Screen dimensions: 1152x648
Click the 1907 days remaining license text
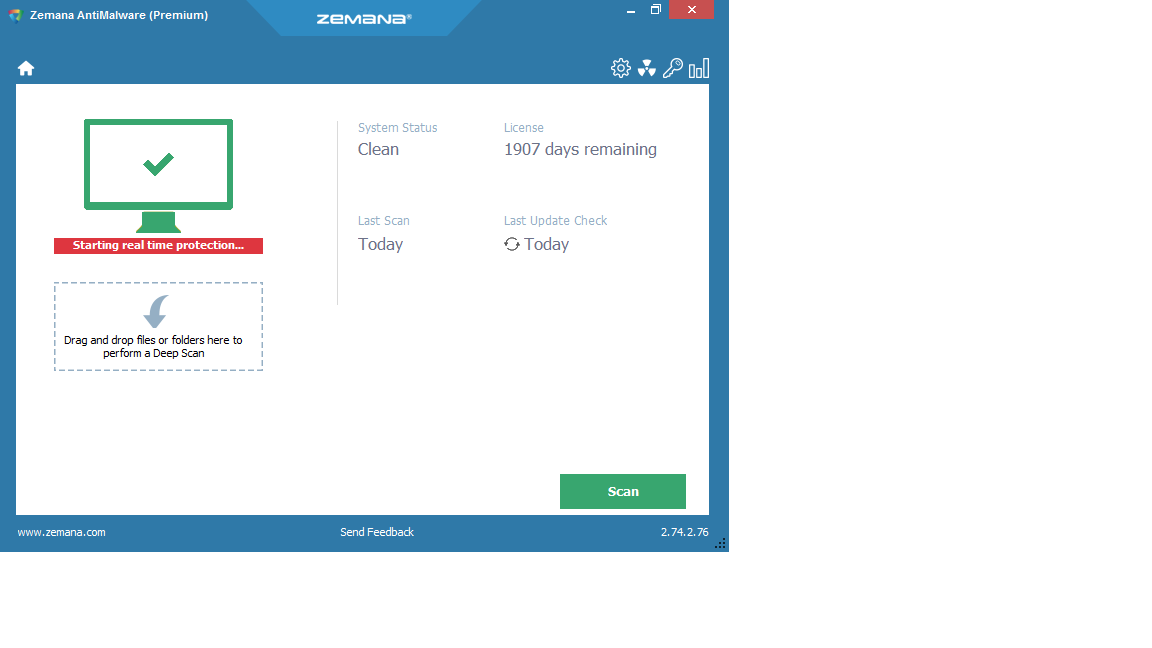pos(580,149)
